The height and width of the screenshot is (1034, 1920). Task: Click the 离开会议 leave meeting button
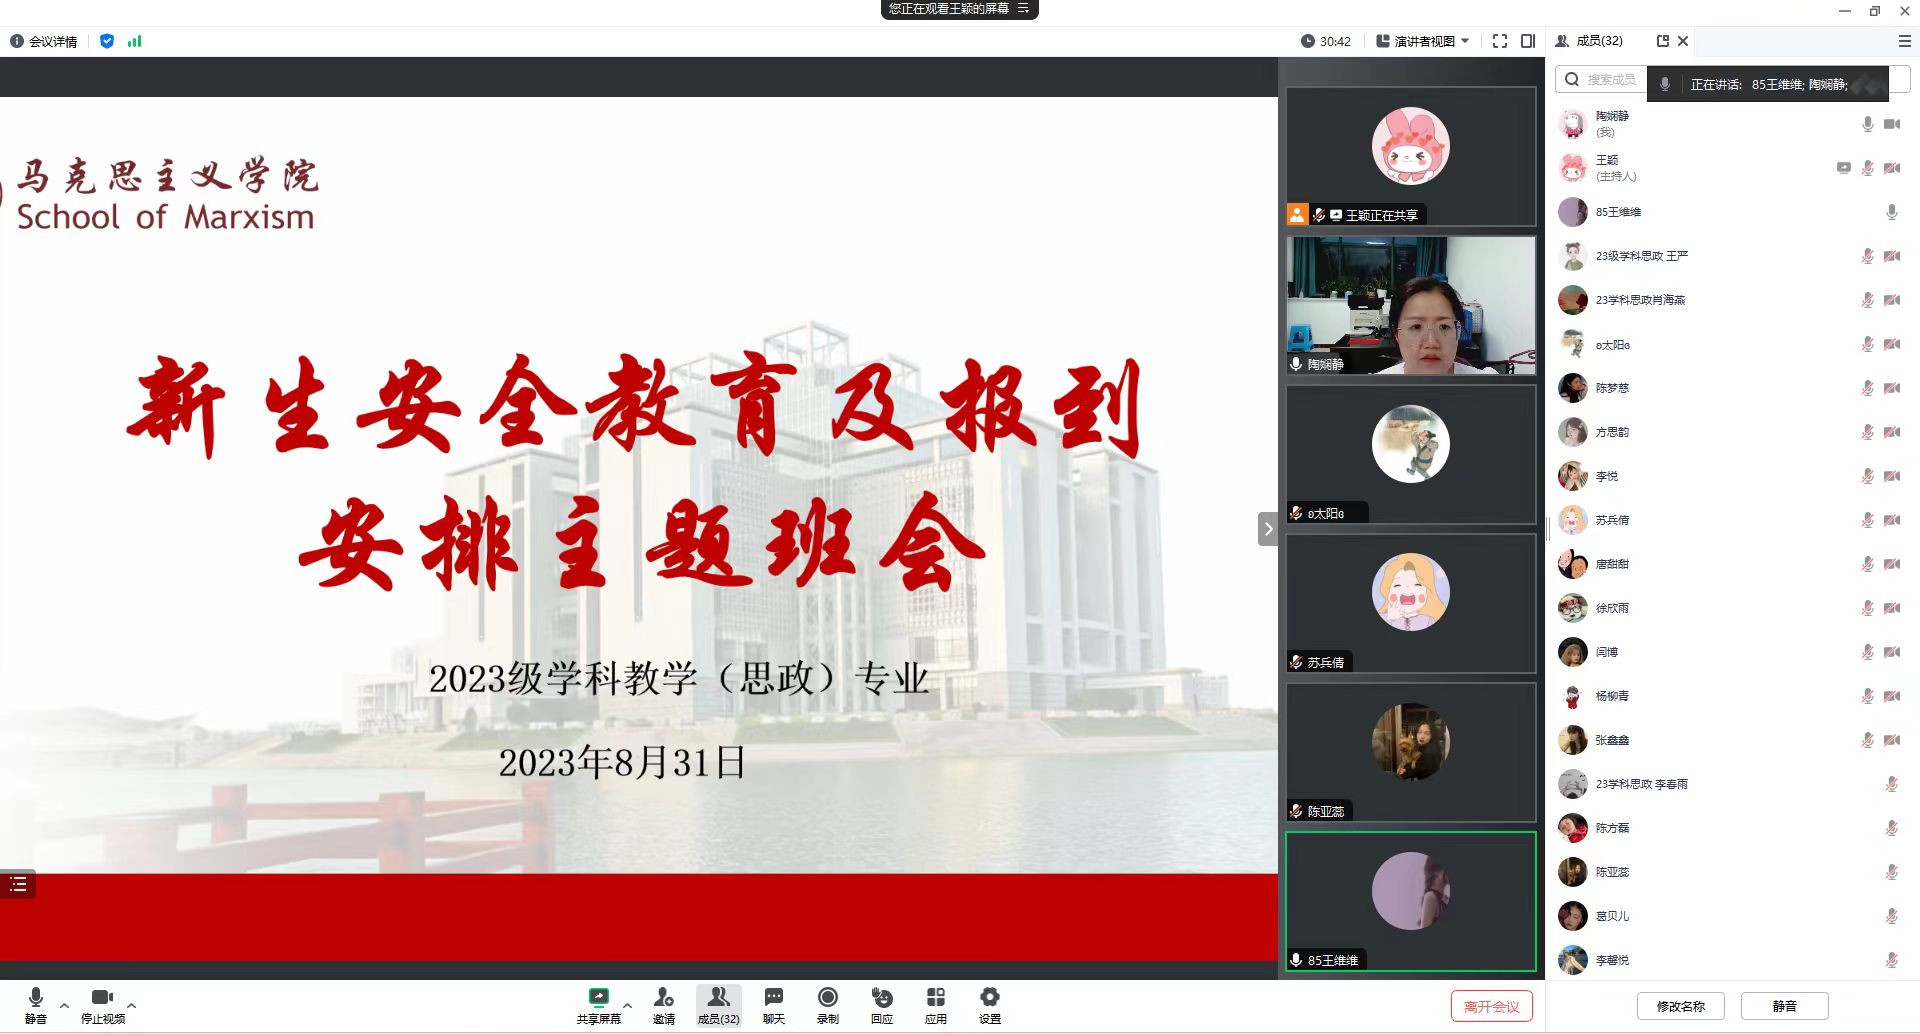point(1490,1006)
